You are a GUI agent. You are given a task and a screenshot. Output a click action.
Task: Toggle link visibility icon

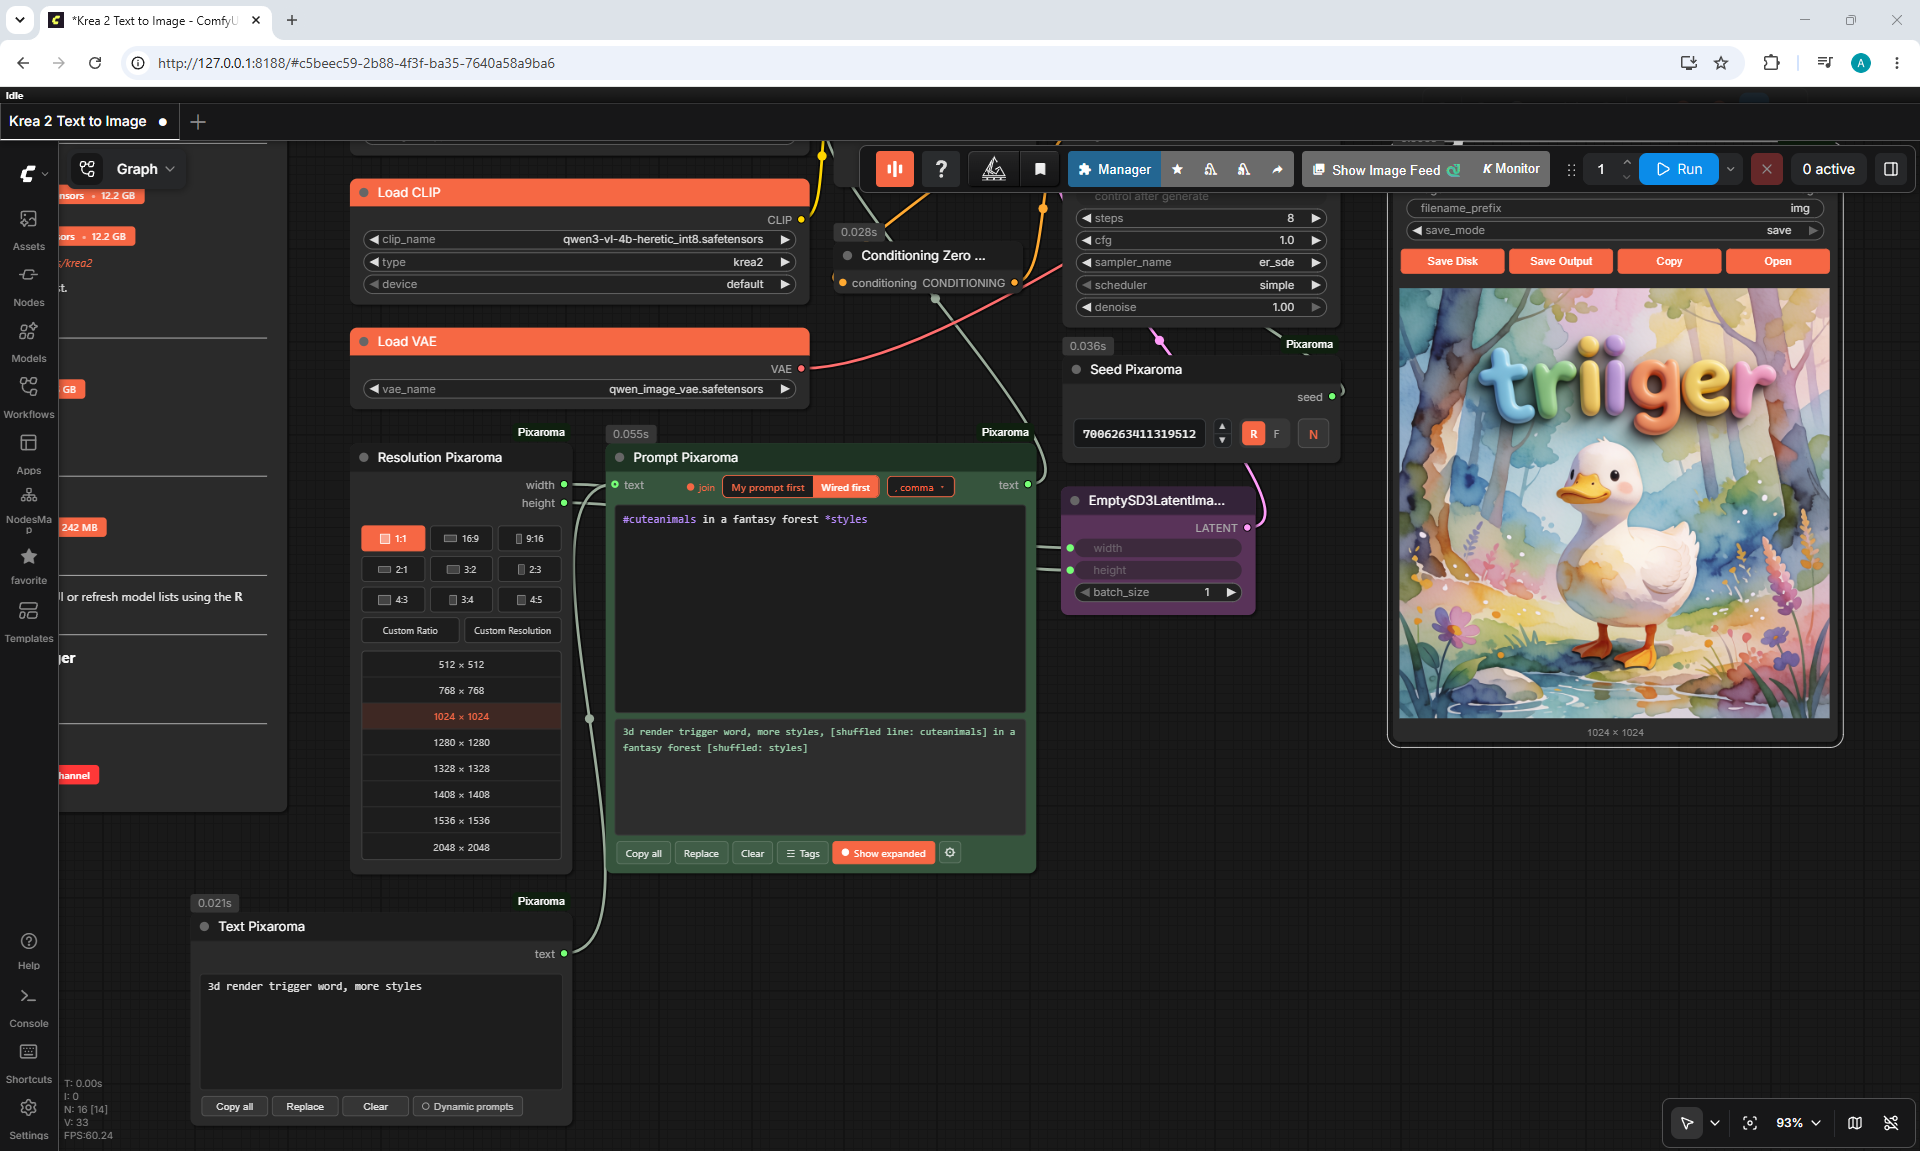1891,1123
